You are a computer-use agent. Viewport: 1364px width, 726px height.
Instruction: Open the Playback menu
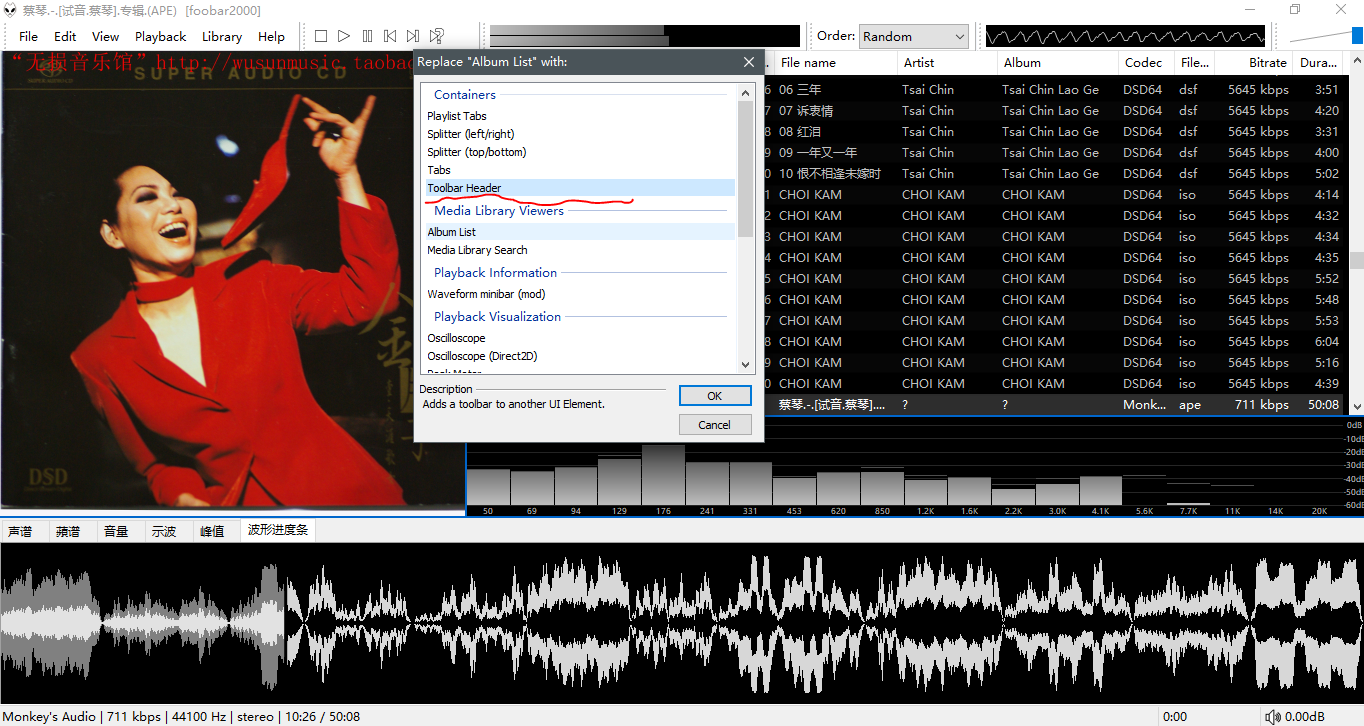pos(160,36)
